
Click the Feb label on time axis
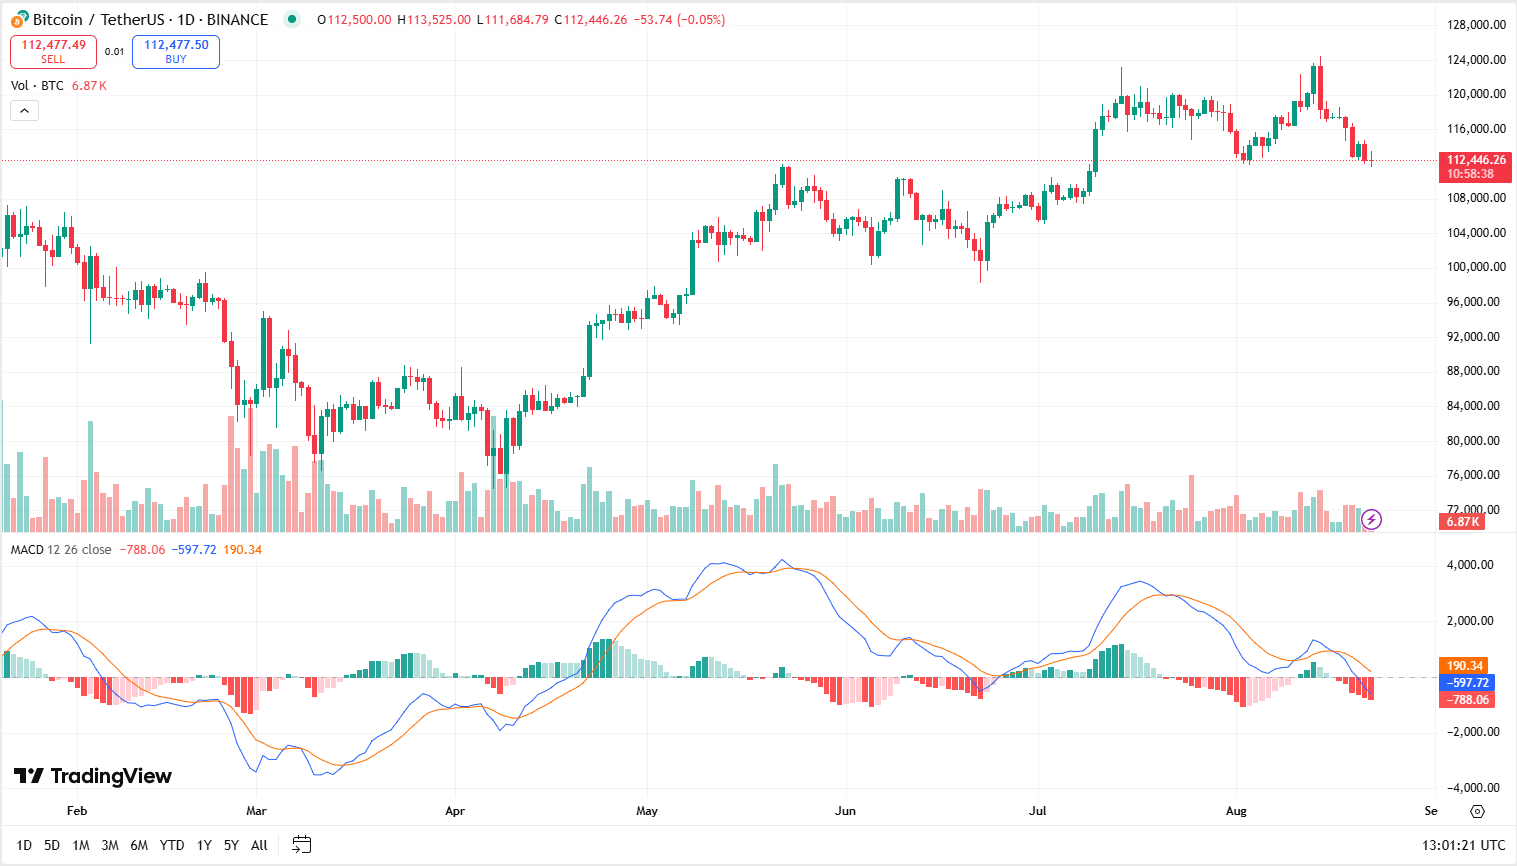tap(77, 811)
